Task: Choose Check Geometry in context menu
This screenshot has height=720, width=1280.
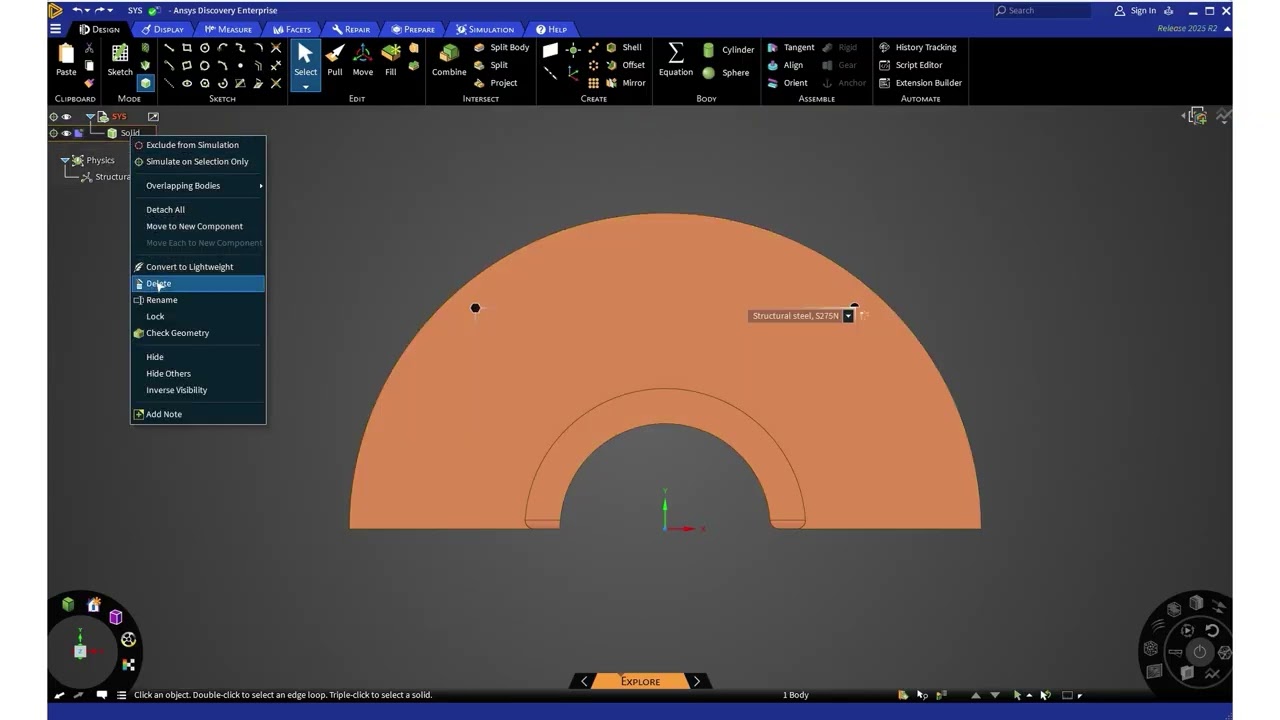Action: (x=198, y=333)
